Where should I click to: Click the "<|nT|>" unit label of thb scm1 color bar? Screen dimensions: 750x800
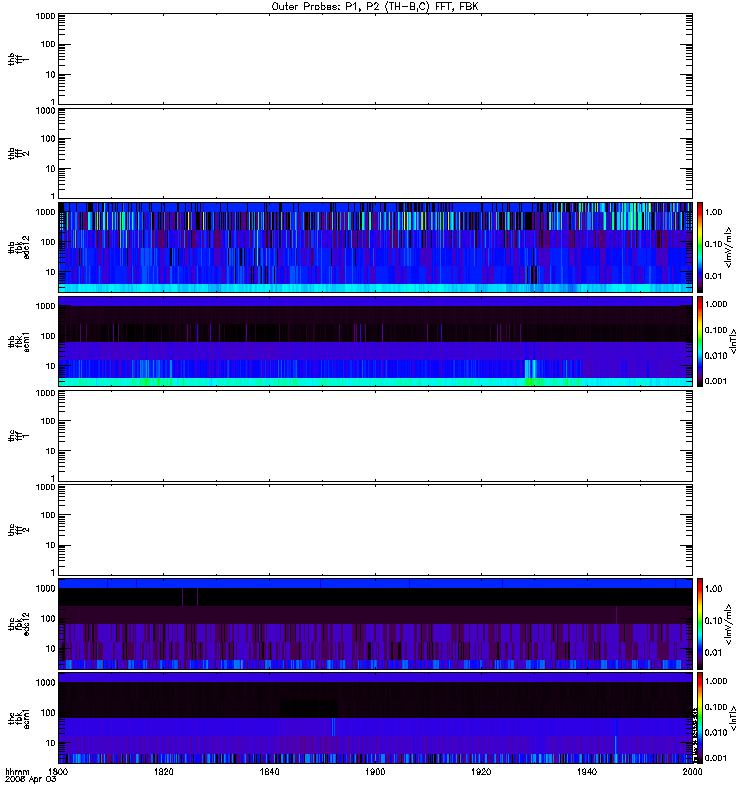[733, 341]
